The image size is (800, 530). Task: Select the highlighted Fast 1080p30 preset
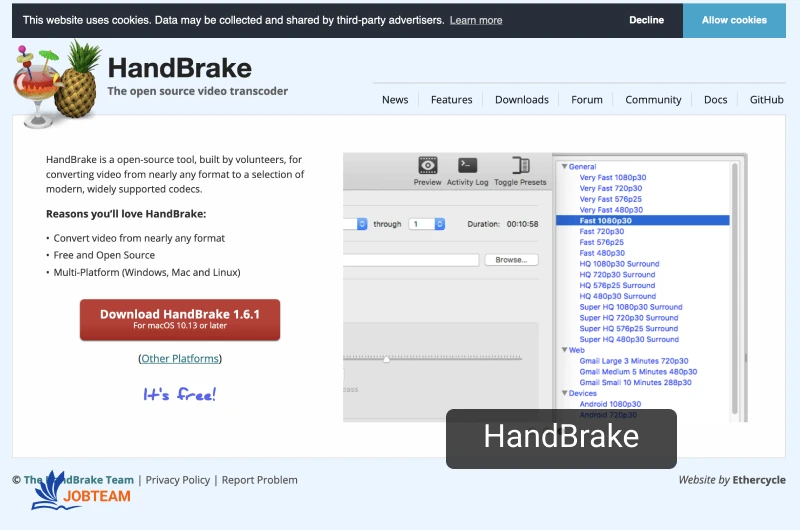[643, 220]
